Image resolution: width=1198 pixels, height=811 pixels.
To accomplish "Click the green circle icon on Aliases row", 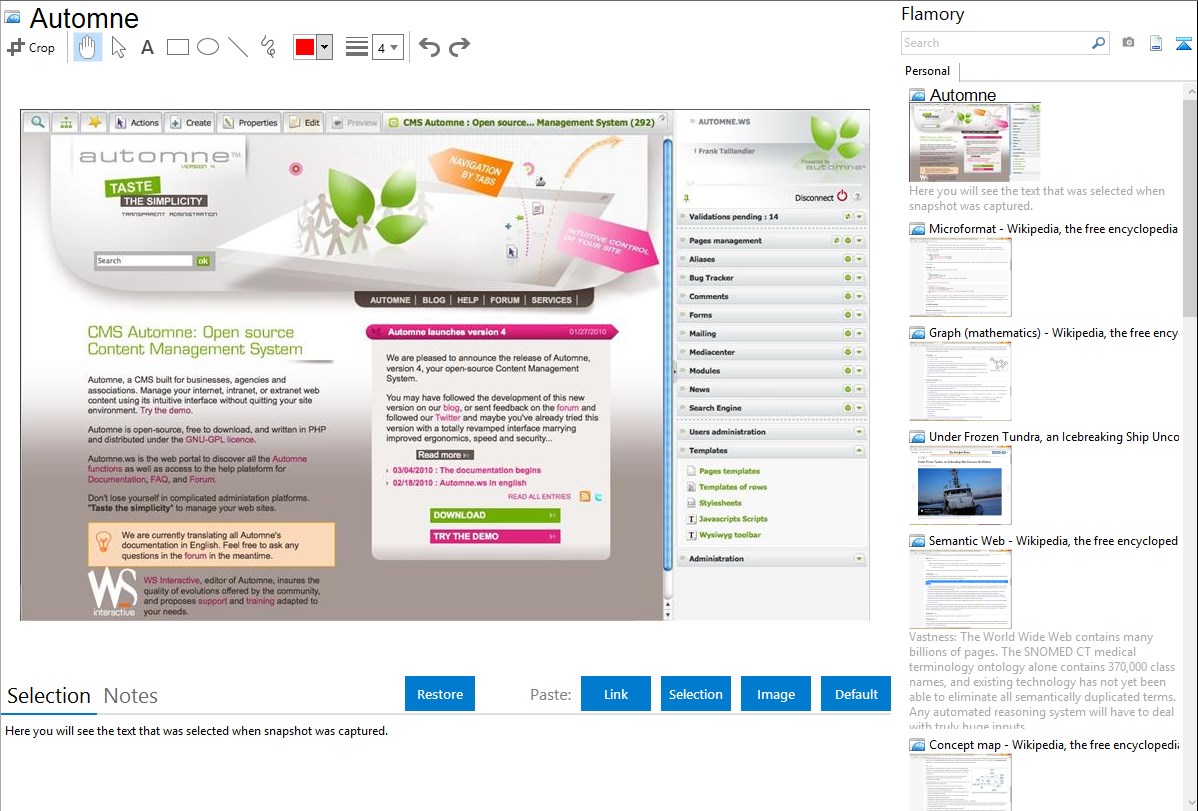I will coord(847,259).
